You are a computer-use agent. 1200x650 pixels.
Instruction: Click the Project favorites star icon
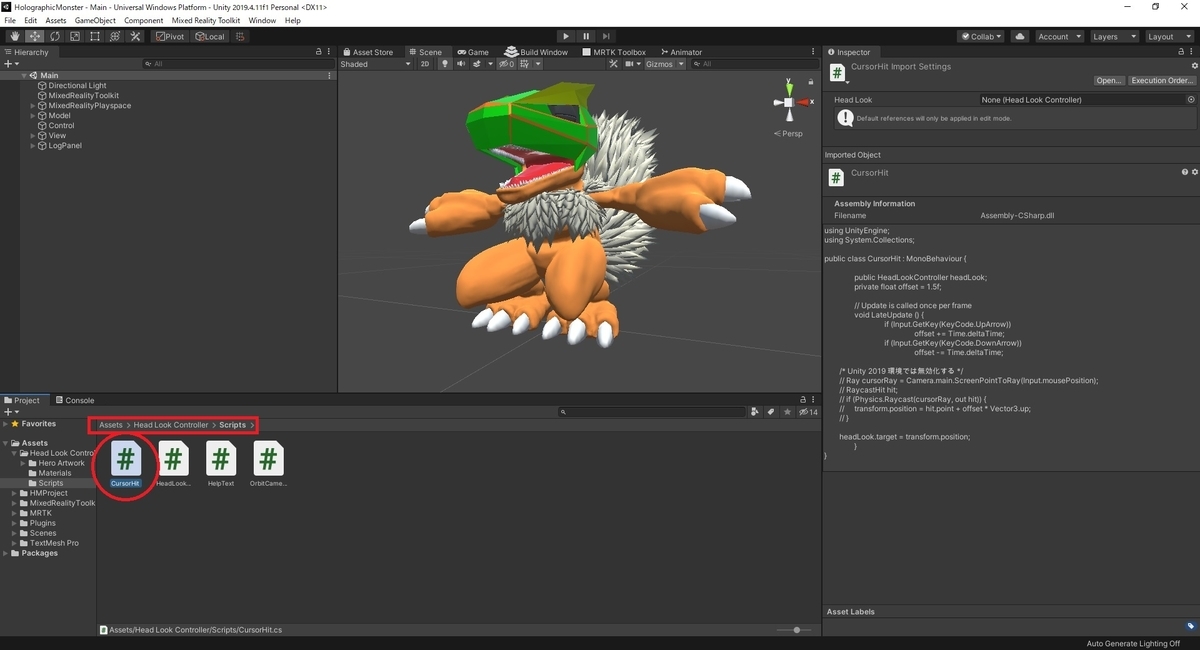click(788, 411)
